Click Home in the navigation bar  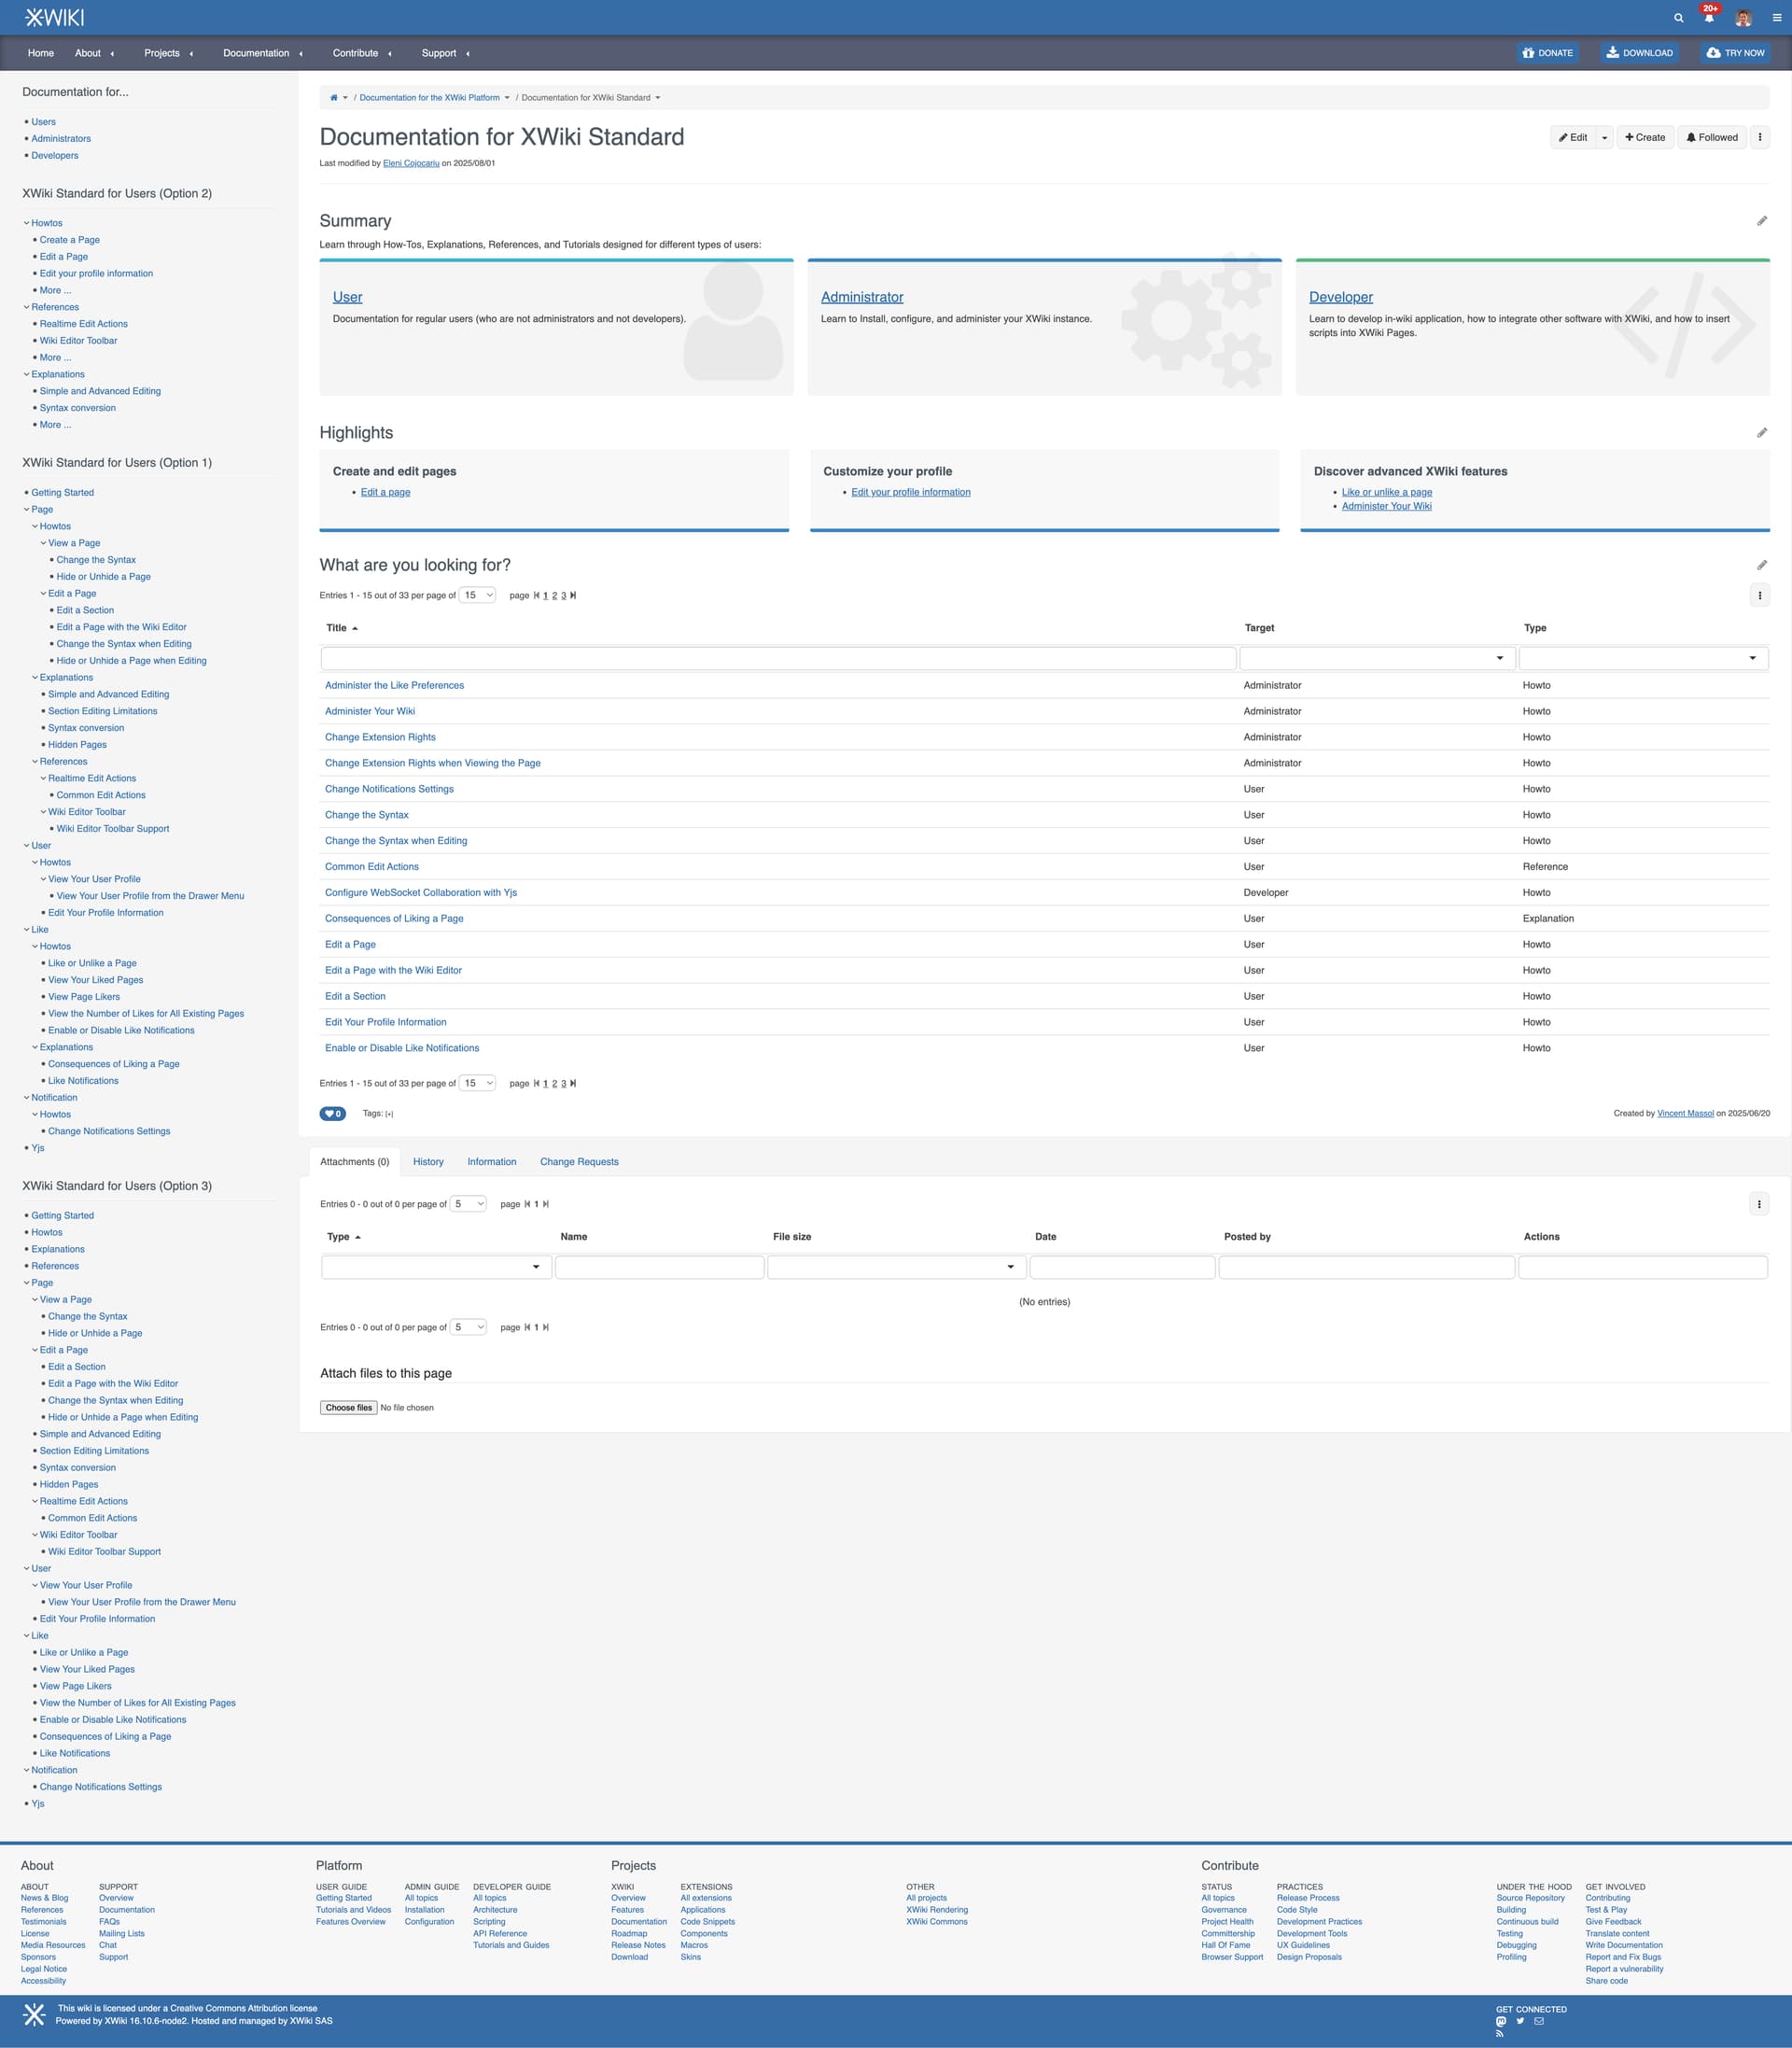tap(41, 53)
